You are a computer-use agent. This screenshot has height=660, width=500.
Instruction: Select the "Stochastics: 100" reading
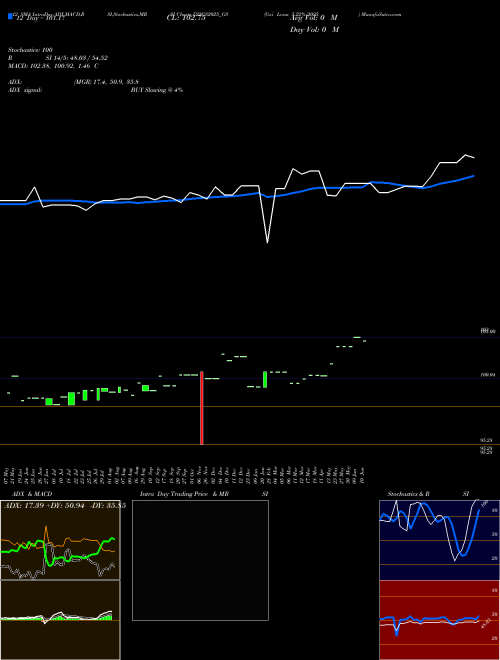(30, 50)
